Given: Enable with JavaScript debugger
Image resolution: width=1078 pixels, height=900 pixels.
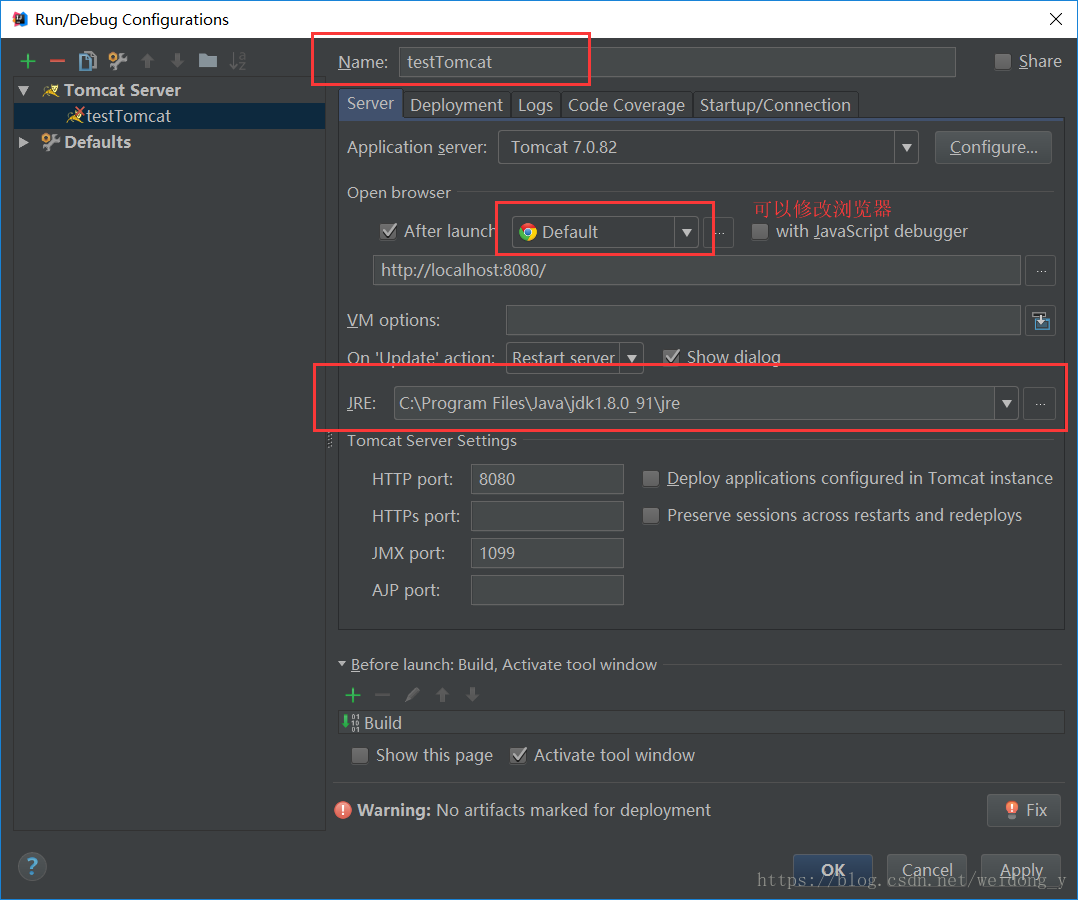Looking at the screenshot, I should point(760,232).
